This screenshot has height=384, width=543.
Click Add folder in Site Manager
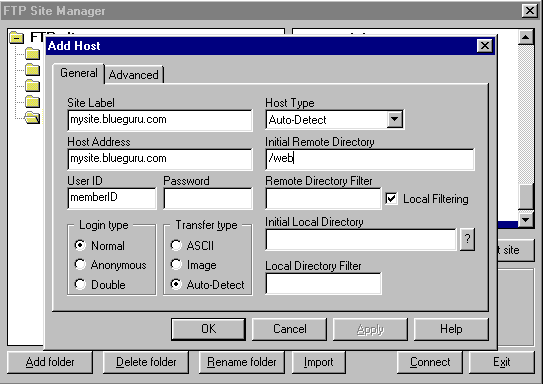point(50,362)
